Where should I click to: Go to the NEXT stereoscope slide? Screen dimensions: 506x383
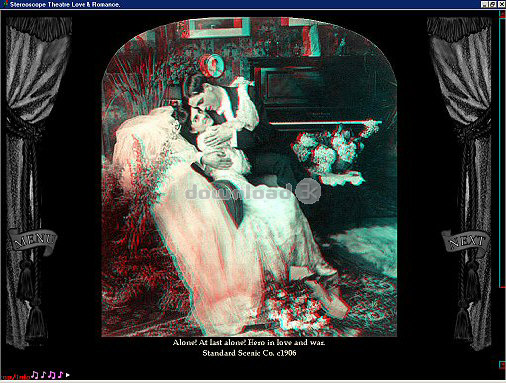coord(467,241)
